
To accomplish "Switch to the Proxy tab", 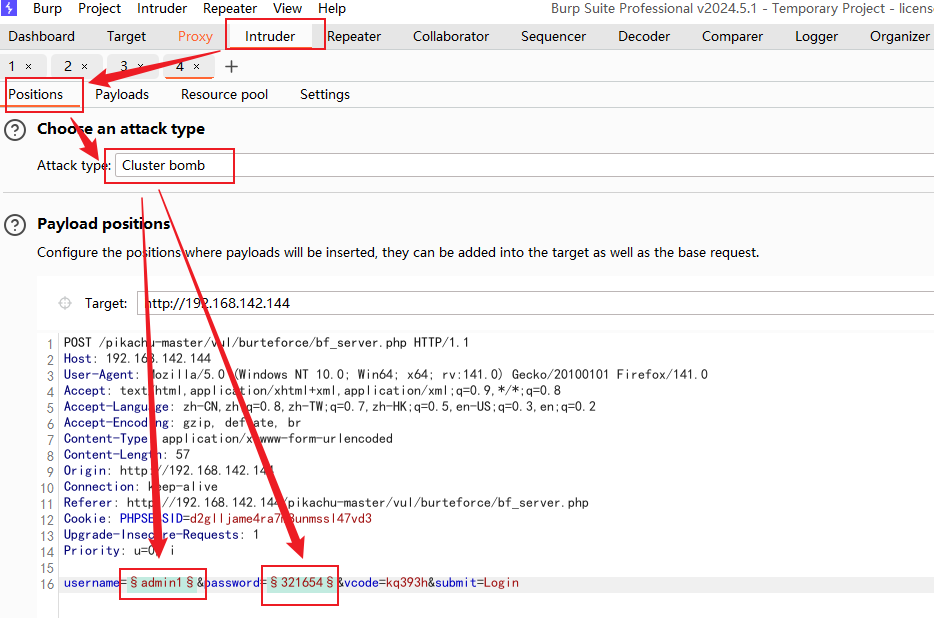I will (x=195, y=36).
